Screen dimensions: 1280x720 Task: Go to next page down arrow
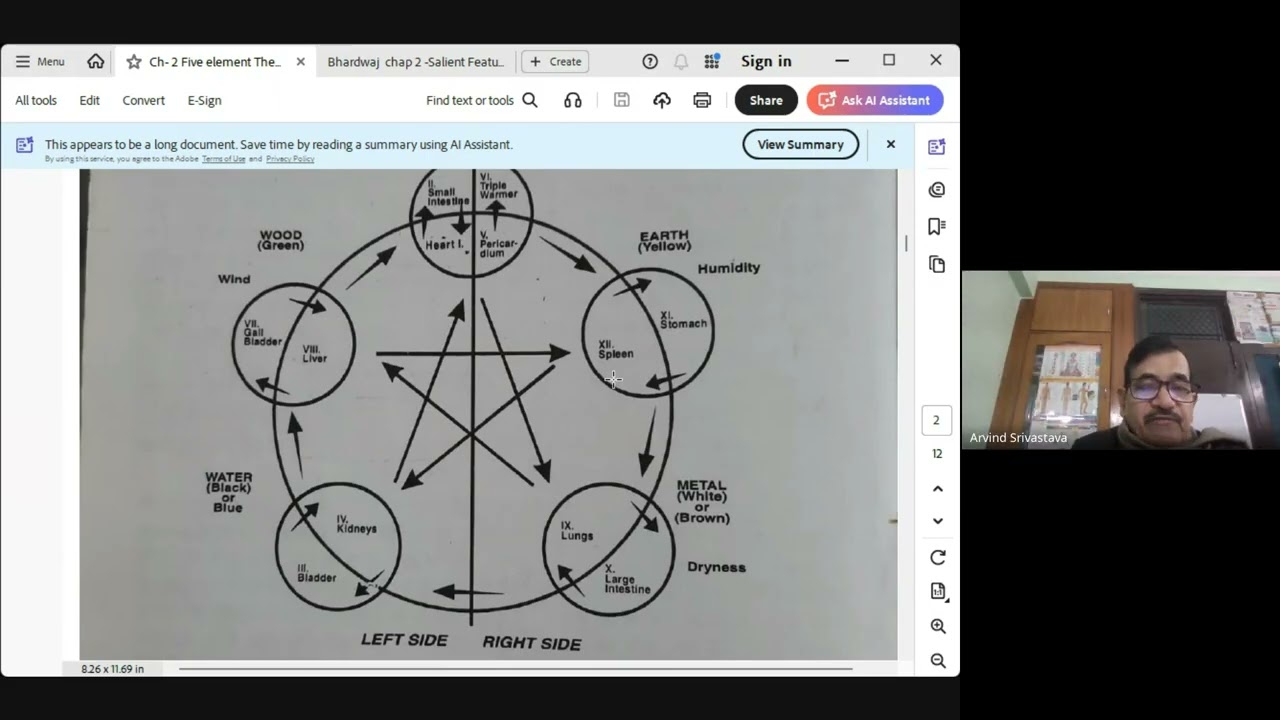pos(938,521)
